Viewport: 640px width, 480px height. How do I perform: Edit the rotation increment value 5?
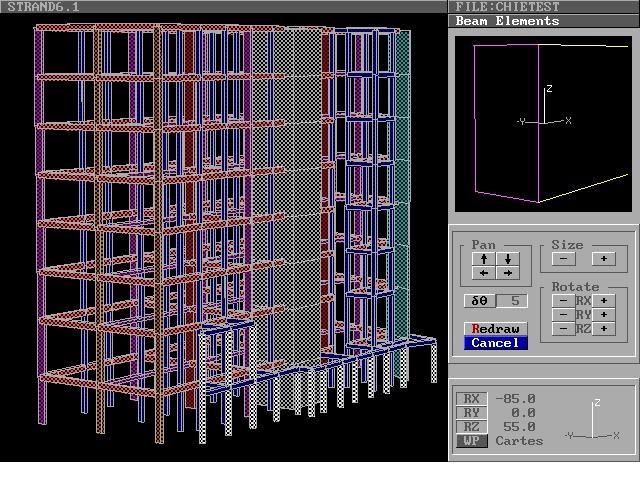[513, 300]
